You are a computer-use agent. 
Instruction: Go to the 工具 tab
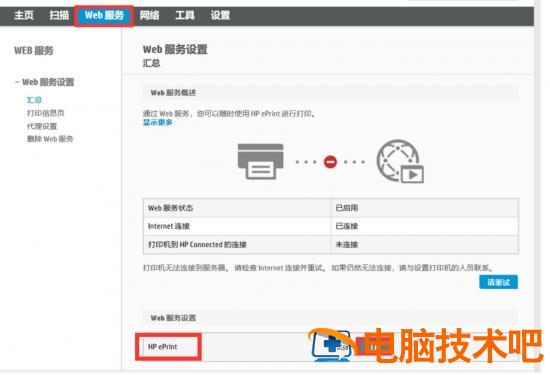click(185, 15)
